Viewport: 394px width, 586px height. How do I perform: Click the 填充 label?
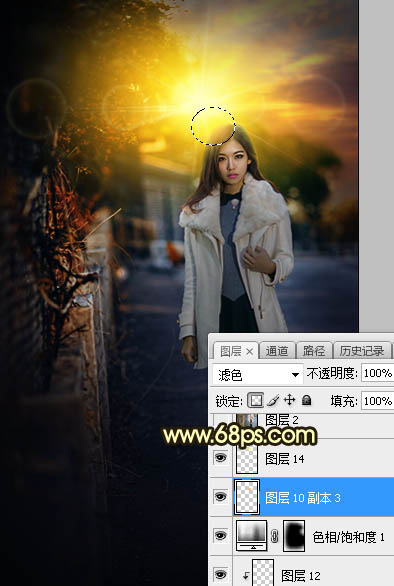click(344, 401)
